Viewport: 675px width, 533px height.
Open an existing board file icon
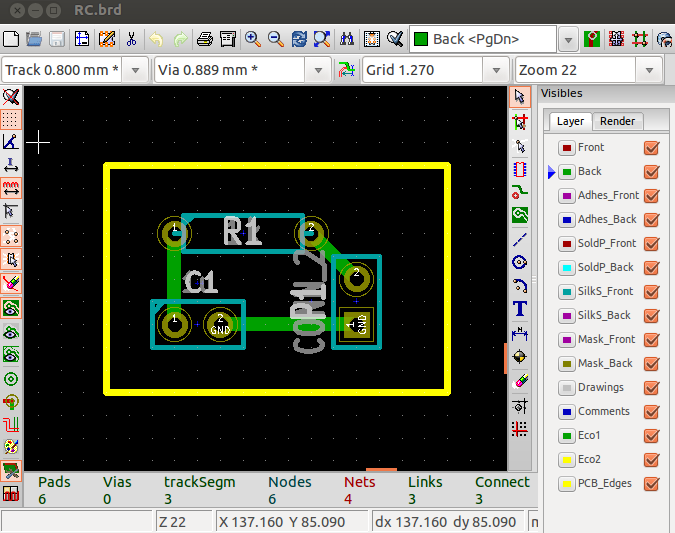34,39
